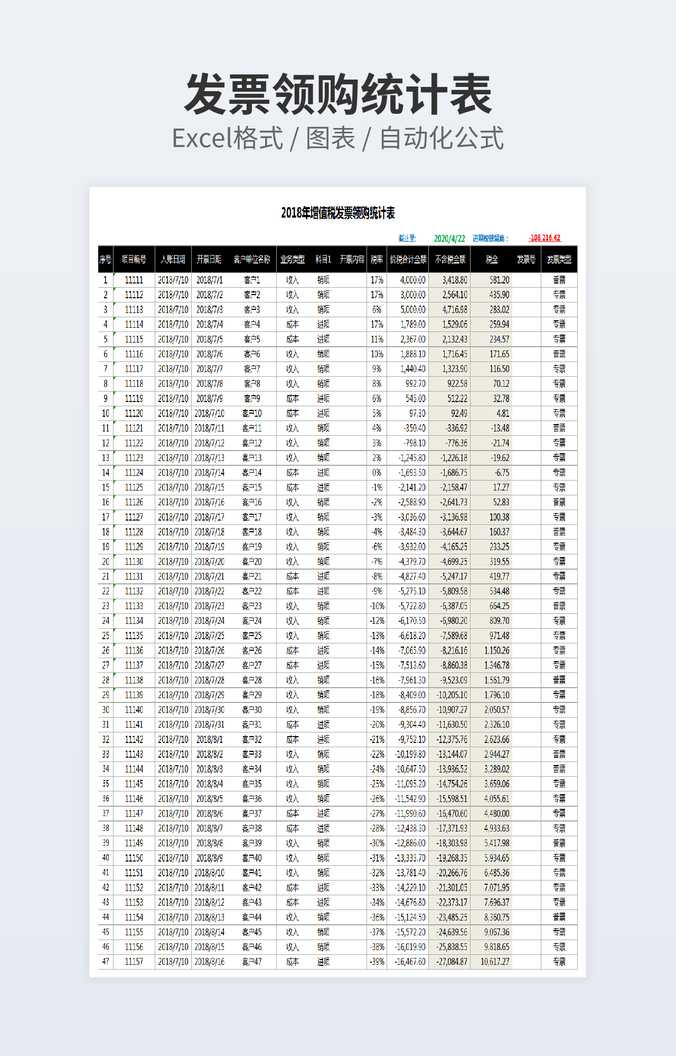Click the 业务类型 column header
This screenshot has width=676, height=1056.
292,259
